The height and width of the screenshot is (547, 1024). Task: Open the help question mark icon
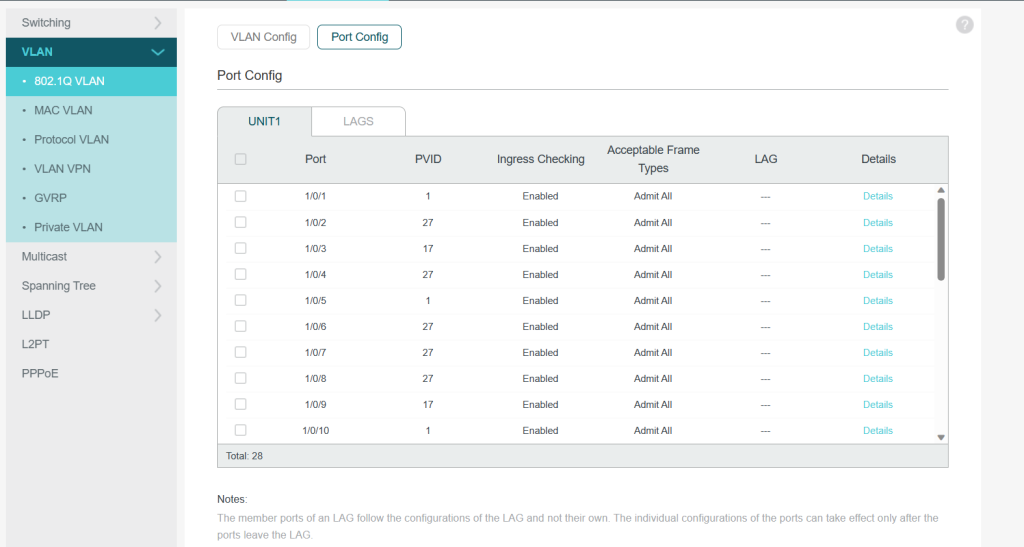click(965, 25)
